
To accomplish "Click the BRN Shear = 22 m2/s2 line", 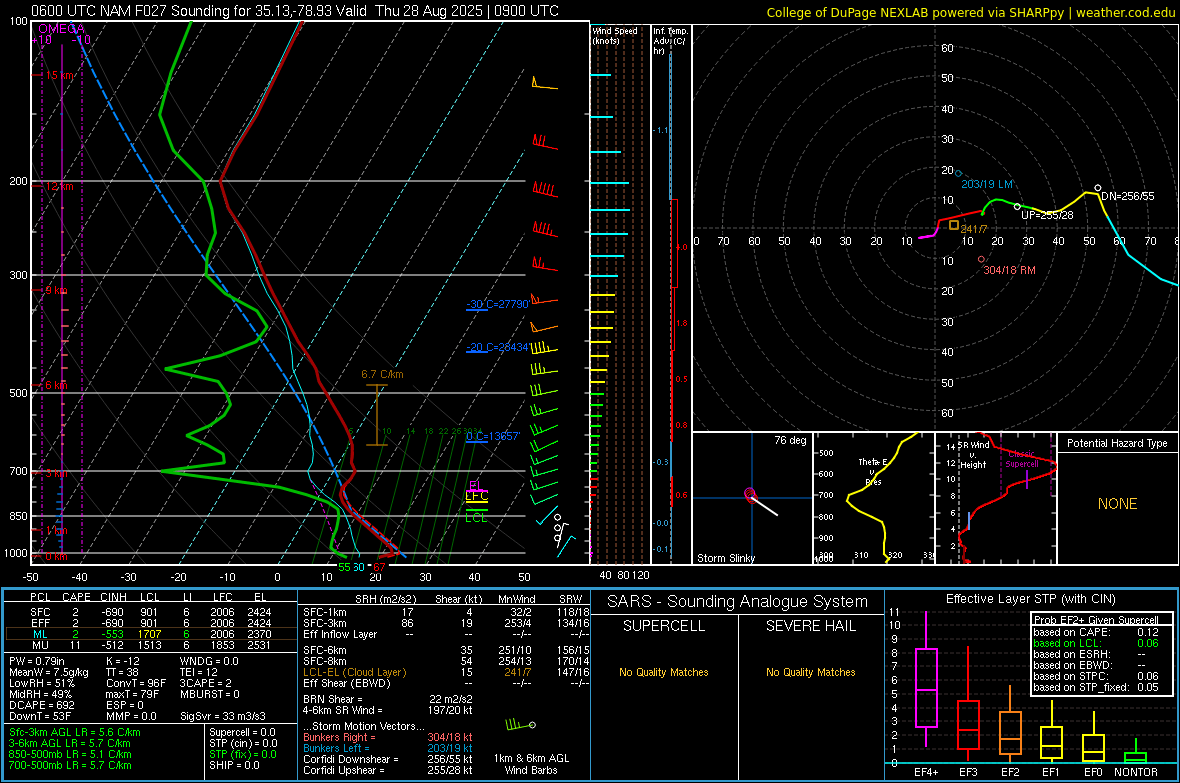I will click(388, 699).
